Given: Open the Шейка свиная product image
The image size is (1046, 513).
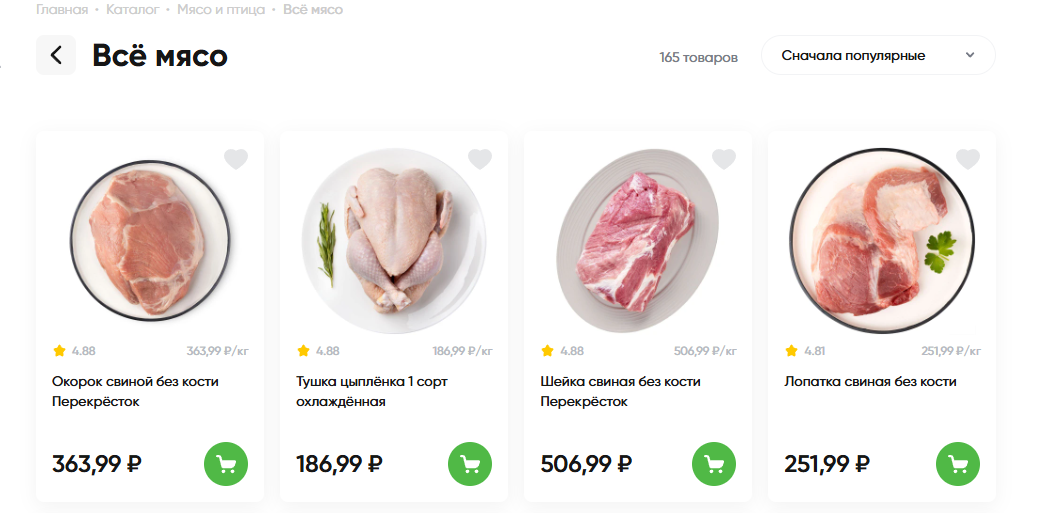Looking at the screenshot, I should (x=638, y=240).
